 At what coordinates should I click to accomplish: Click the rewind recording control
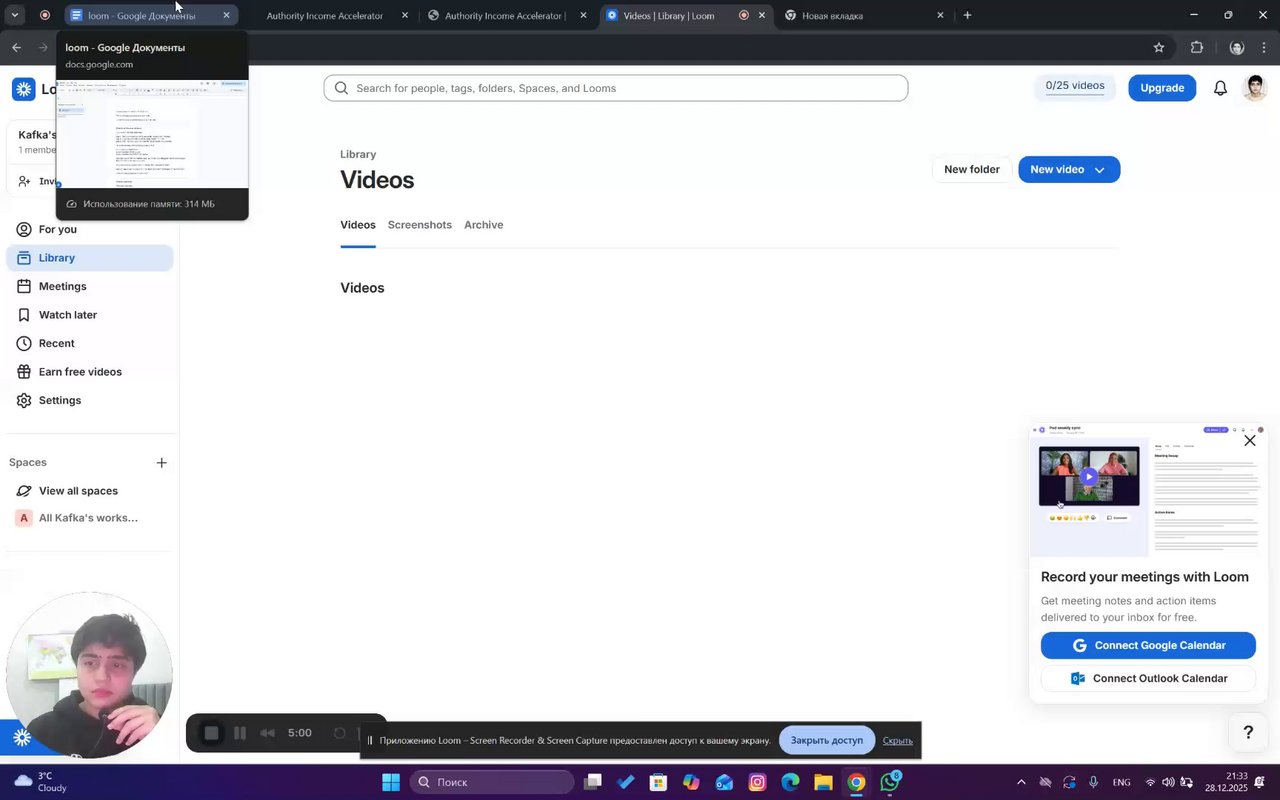click(x=267, y=733)
